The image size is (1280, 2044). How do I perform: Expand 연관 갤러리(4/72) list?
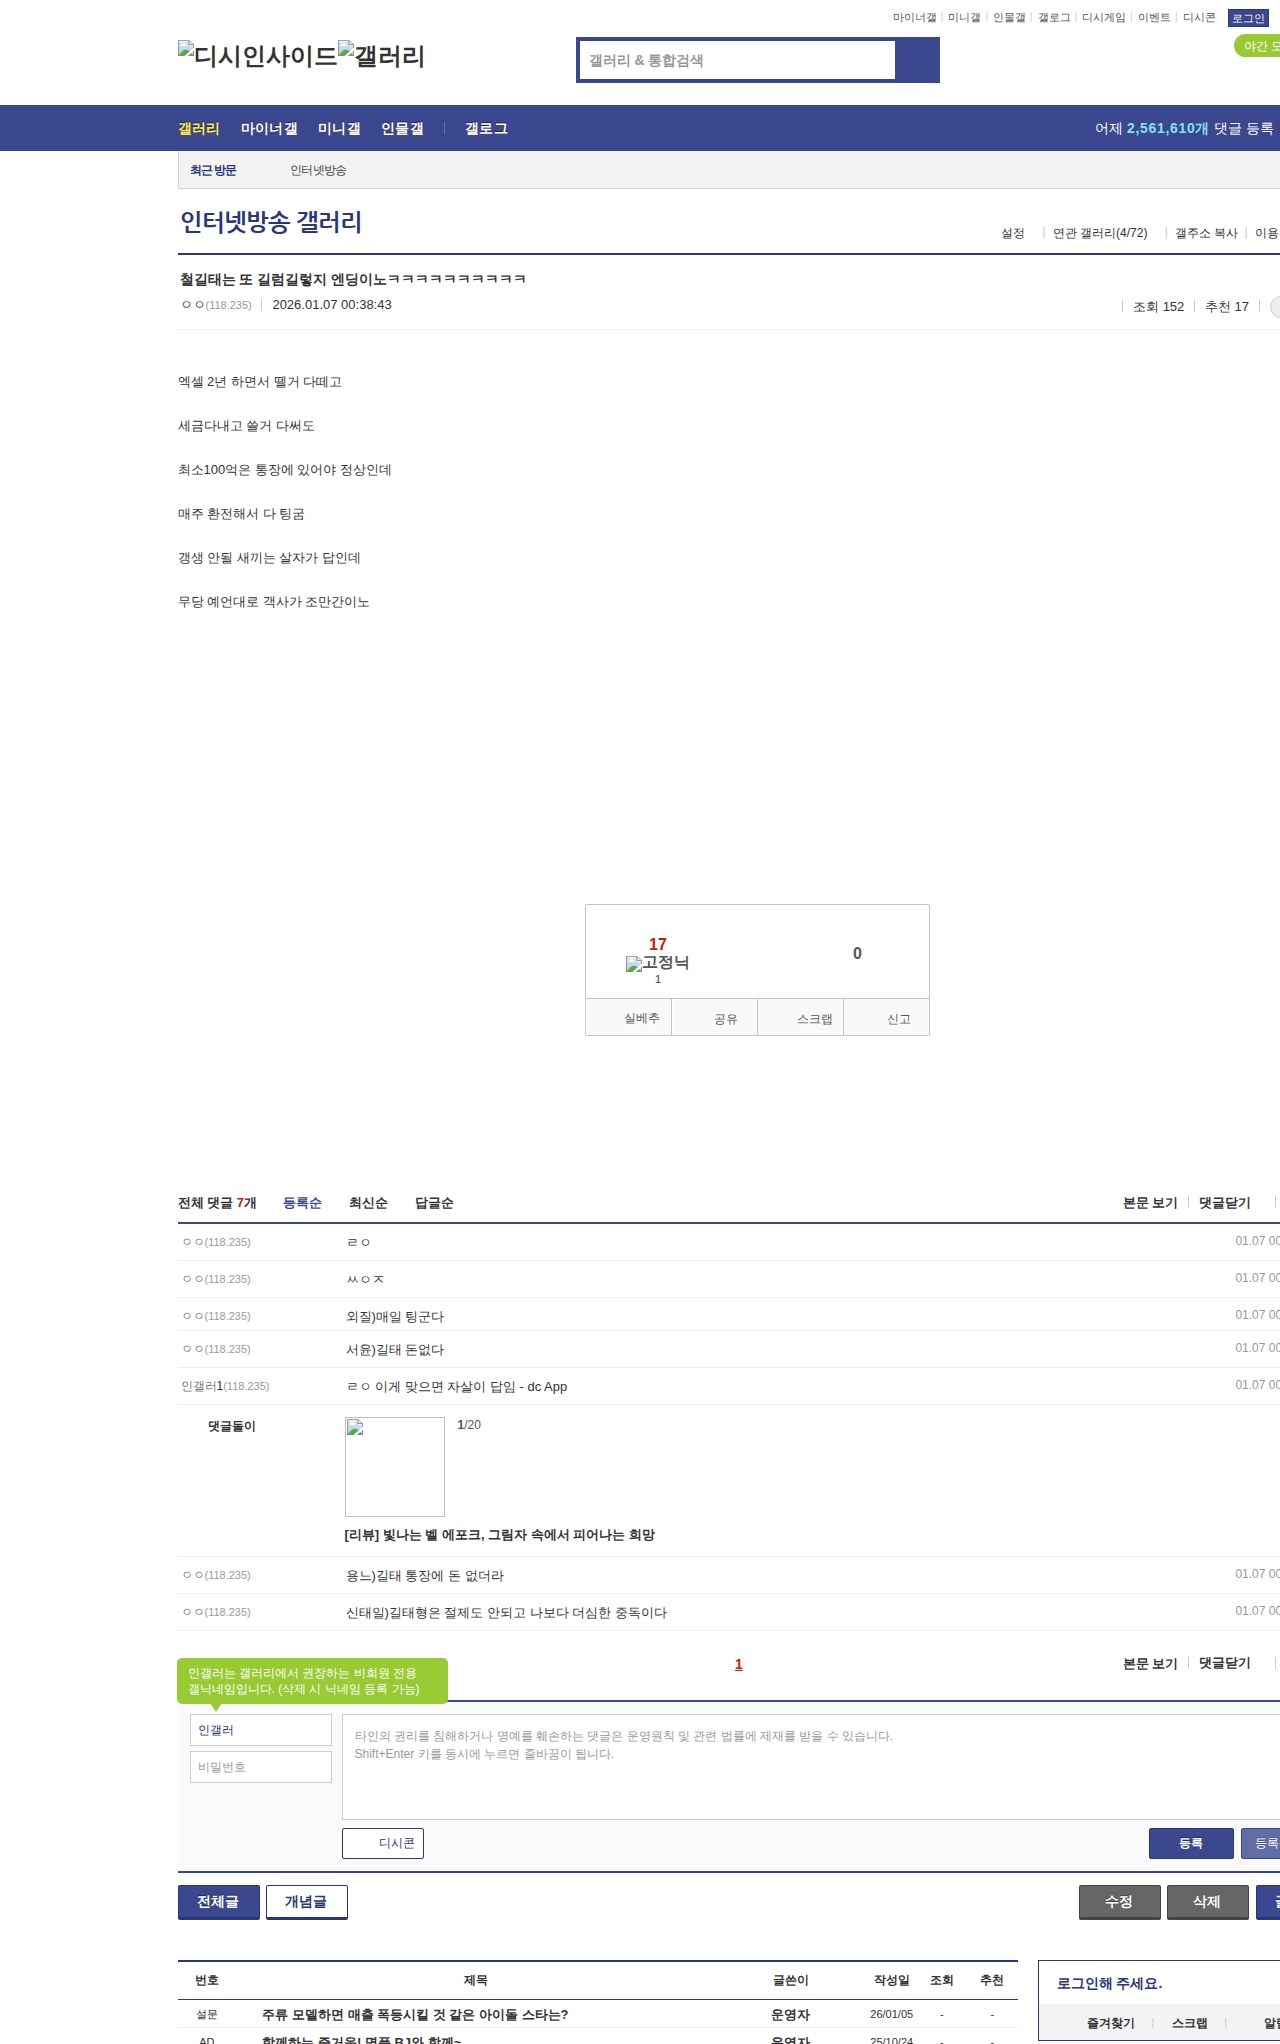(x=1100, y=233)
